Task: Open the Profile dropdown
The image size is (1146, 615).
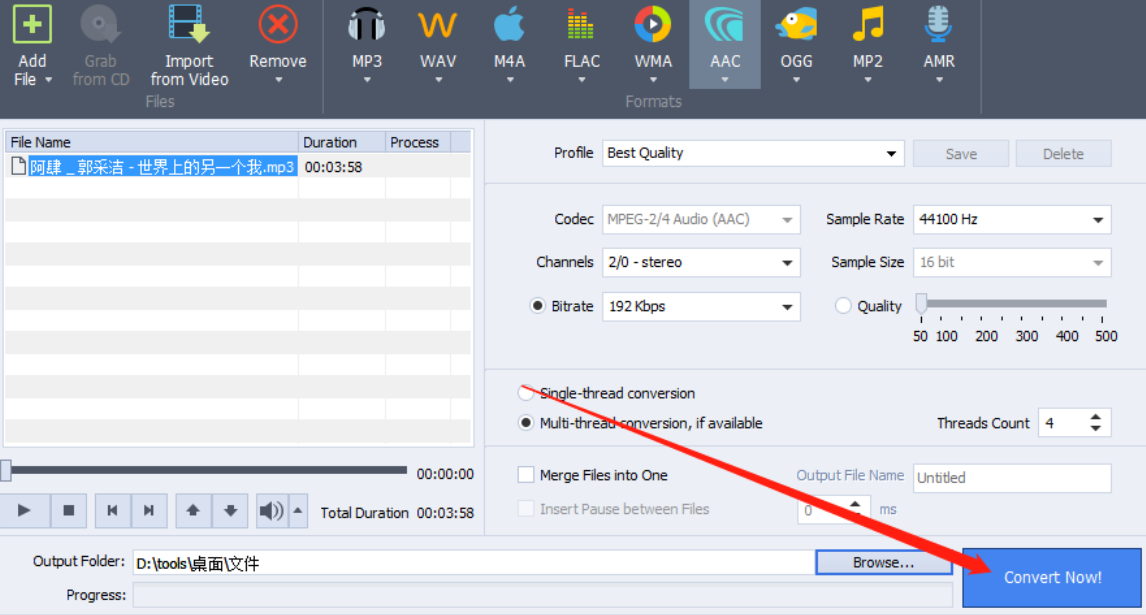Action: pos(892,154)
